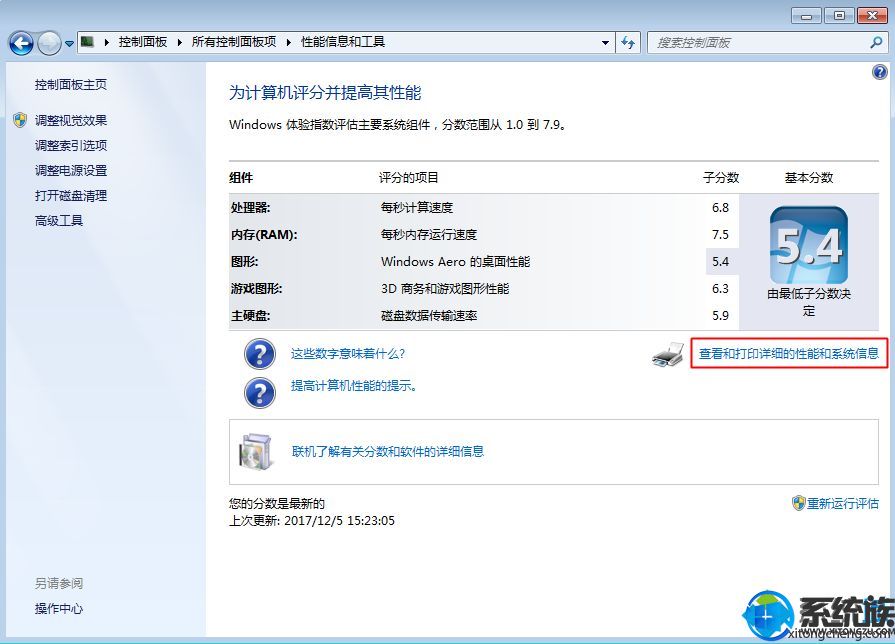The height and width of the screenshot is (644, 895).
Task: Open the 这些数字意味着什么? link
Action: coord(348,354)
